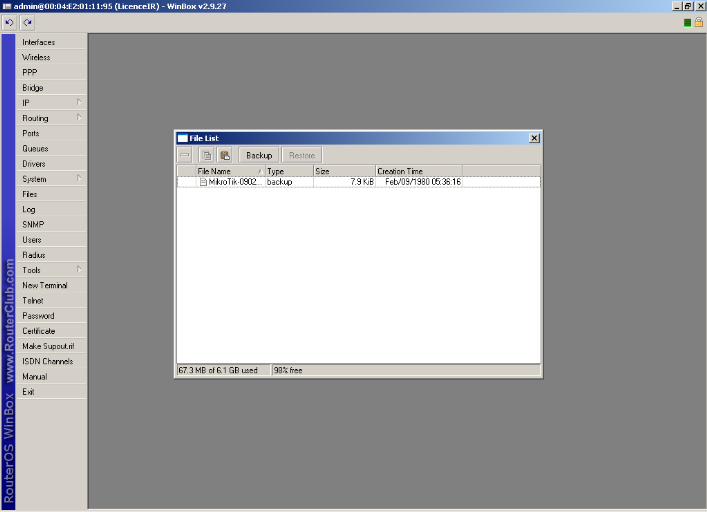Open the Certificate menu item
This screenshot has height=512, width=707.
[51, 331]
